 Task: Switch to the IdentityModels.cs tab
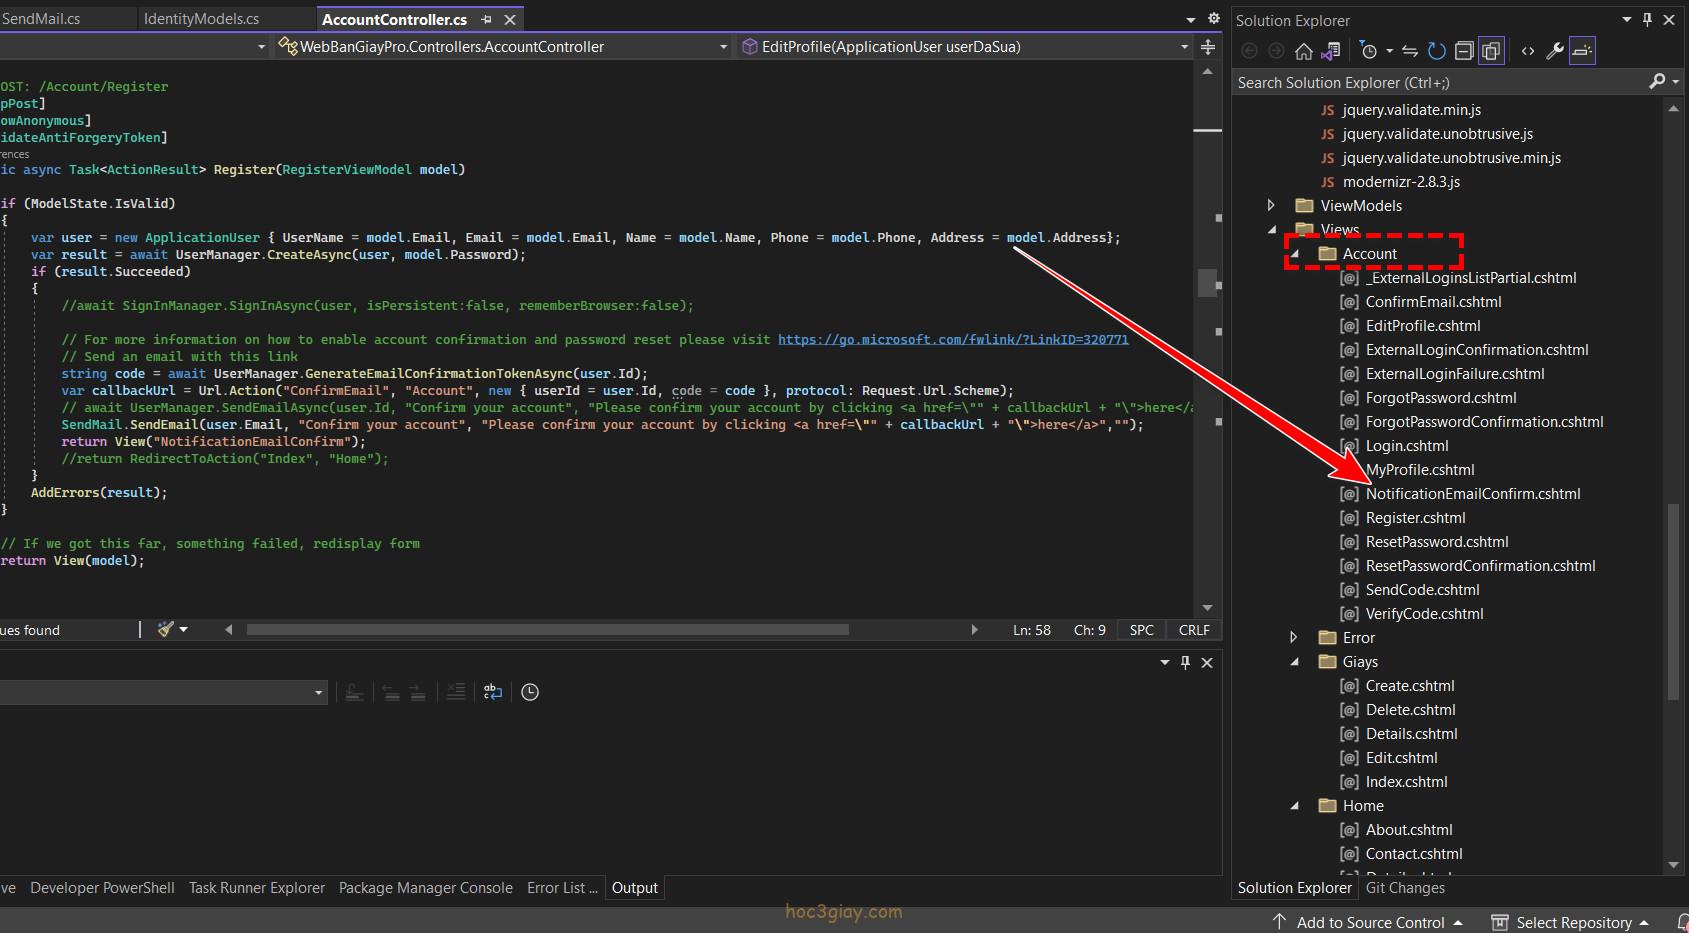coord(201,19)
